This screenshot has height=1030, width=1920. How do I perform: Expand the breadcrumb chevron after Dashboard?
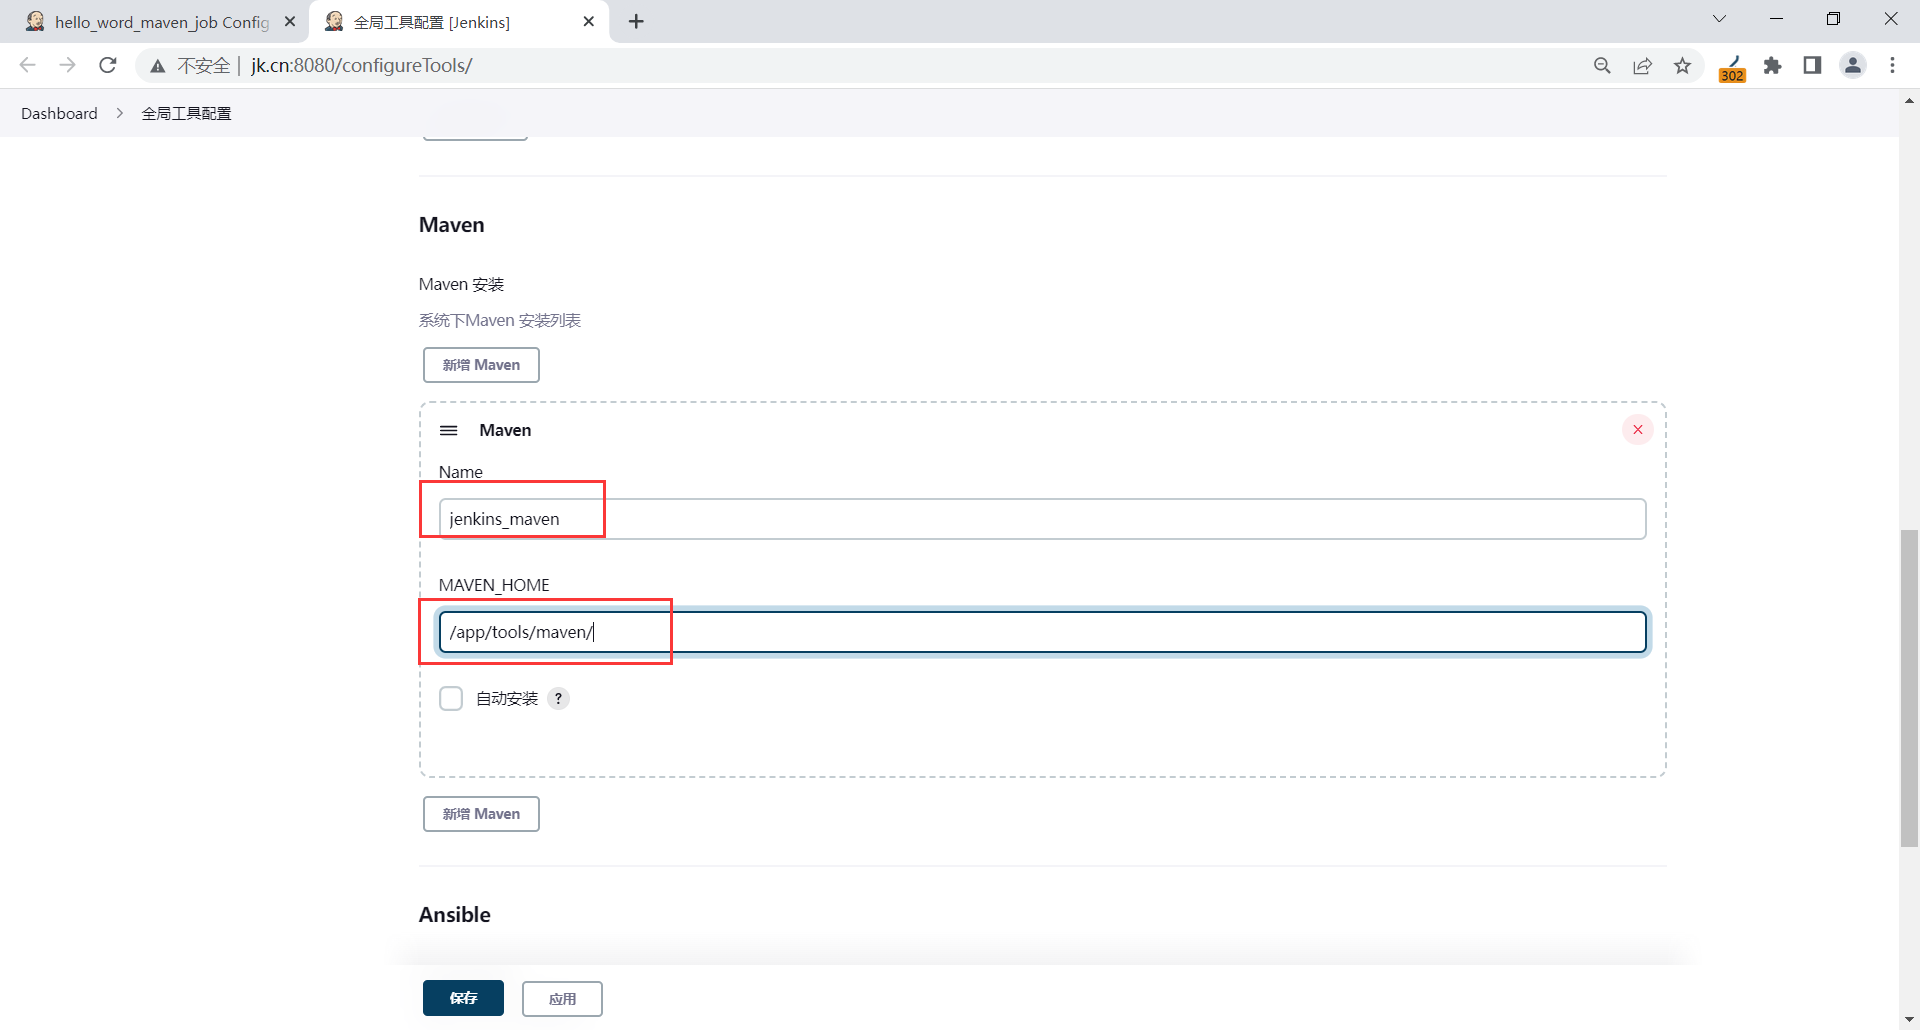point(119,113)
